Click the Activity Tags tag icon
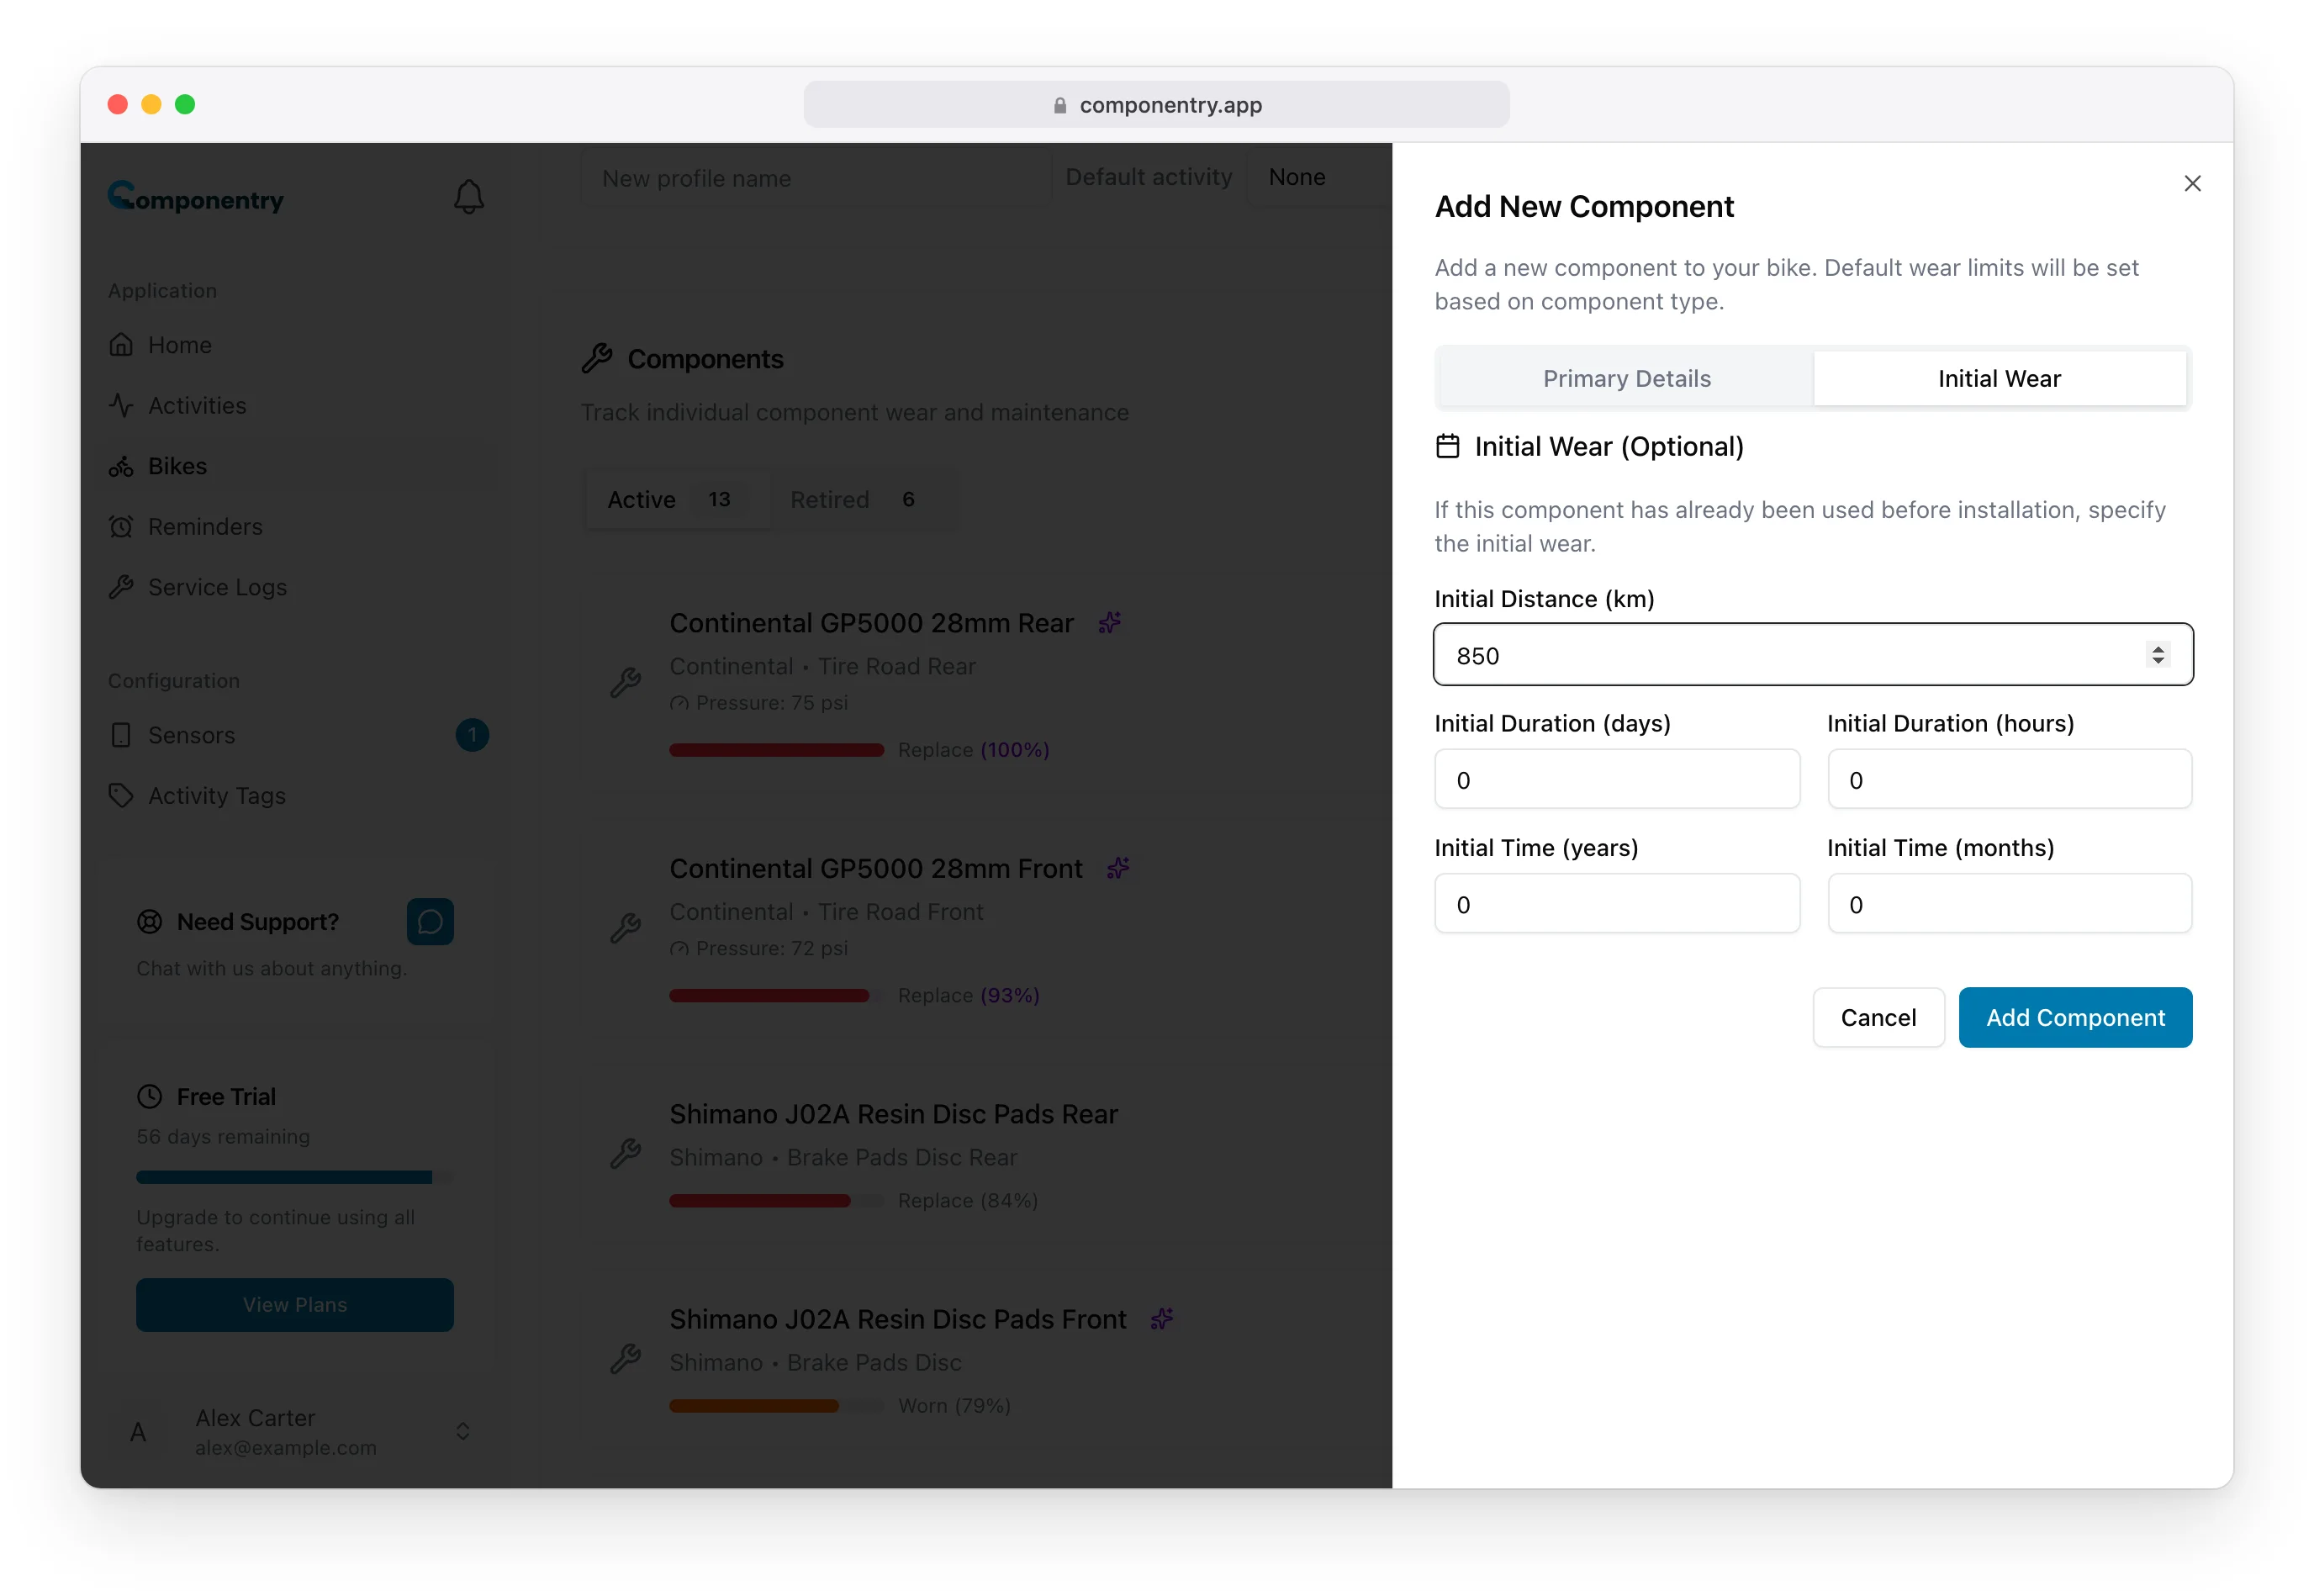This screenshot has height=1596, width=2314. [121, 795]
